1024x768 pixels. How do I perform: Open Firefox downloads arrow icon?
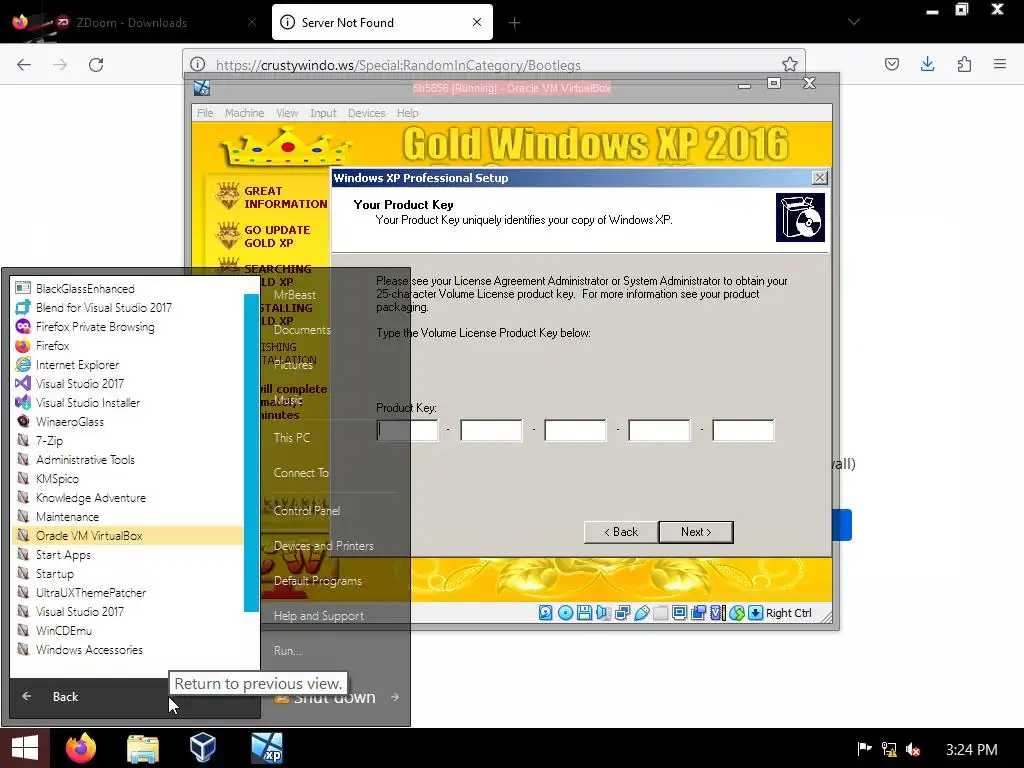pos(927,64)
